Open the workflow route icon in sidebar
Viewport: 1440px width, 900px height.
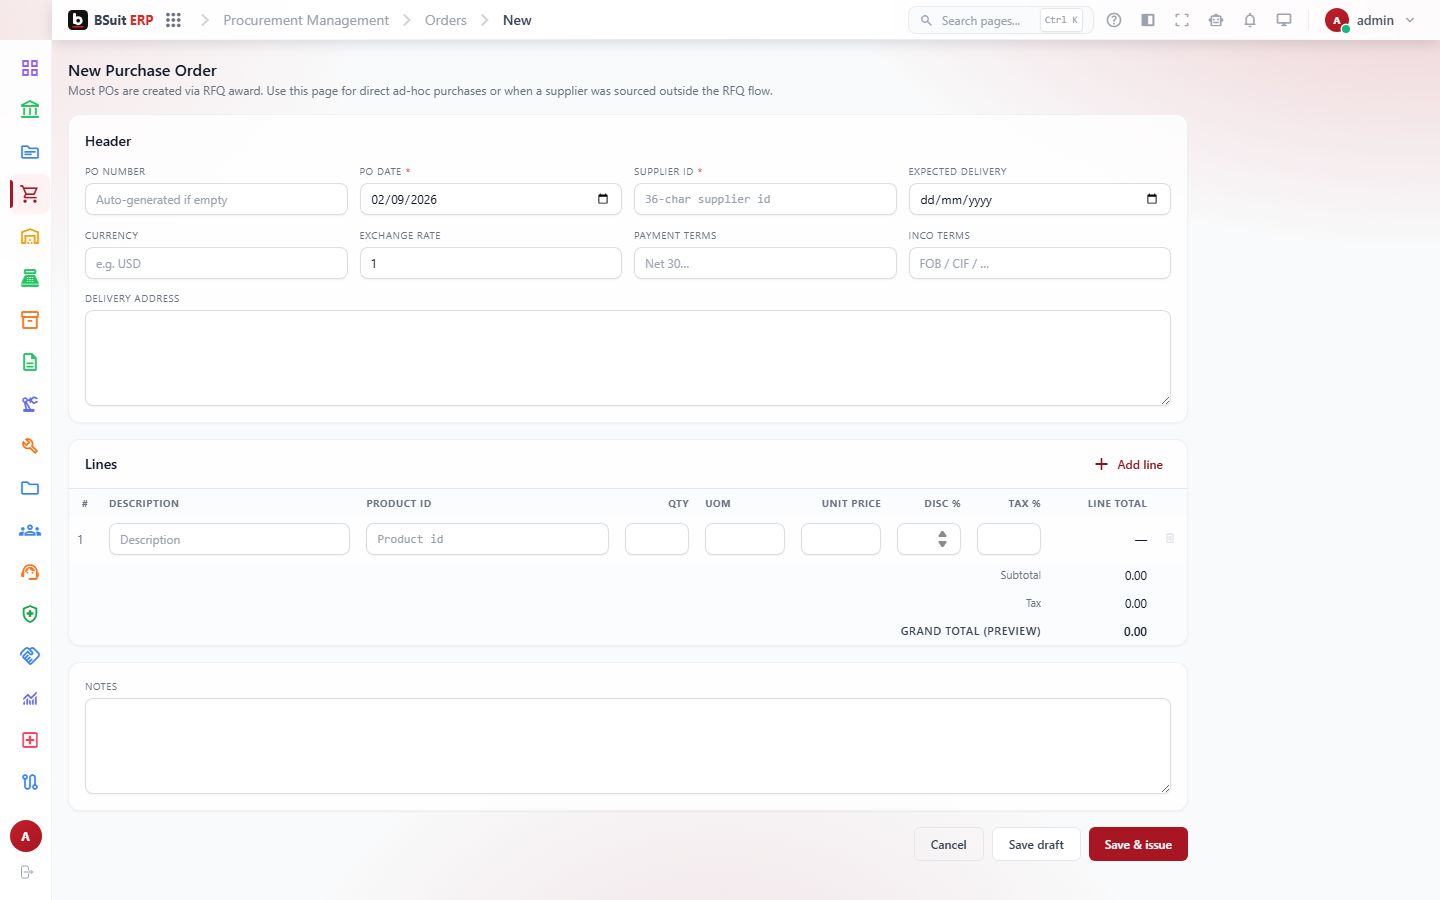tap(30, 782)
